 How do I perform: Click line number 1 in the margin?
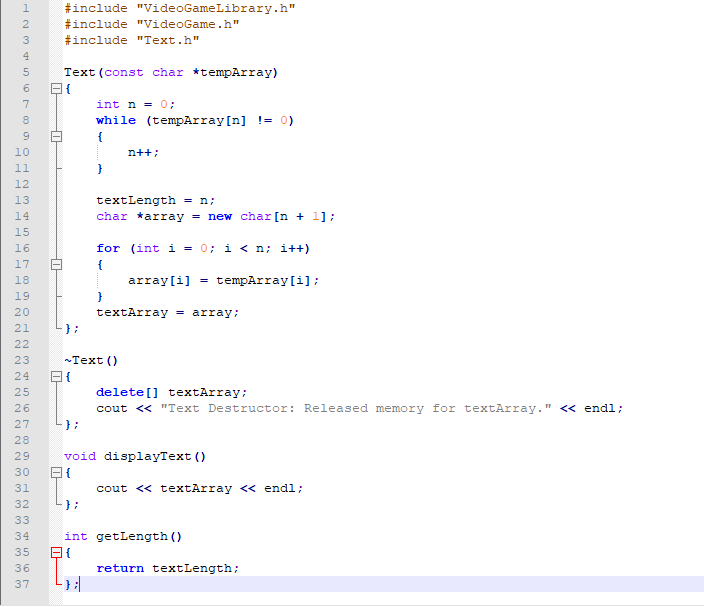(x=26, y=9)
